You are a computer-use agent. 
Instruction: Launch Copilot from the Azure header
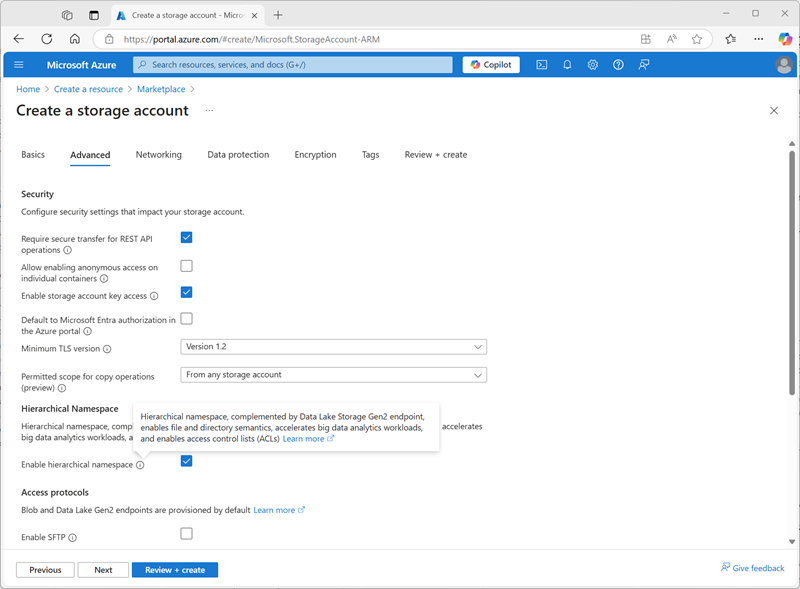click(491, 65)
